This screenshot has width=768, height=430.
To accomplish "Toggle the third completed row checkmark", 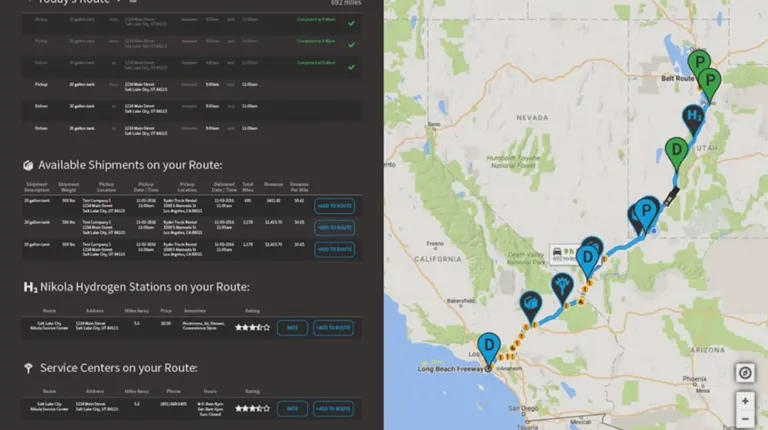I will point(351,67).
